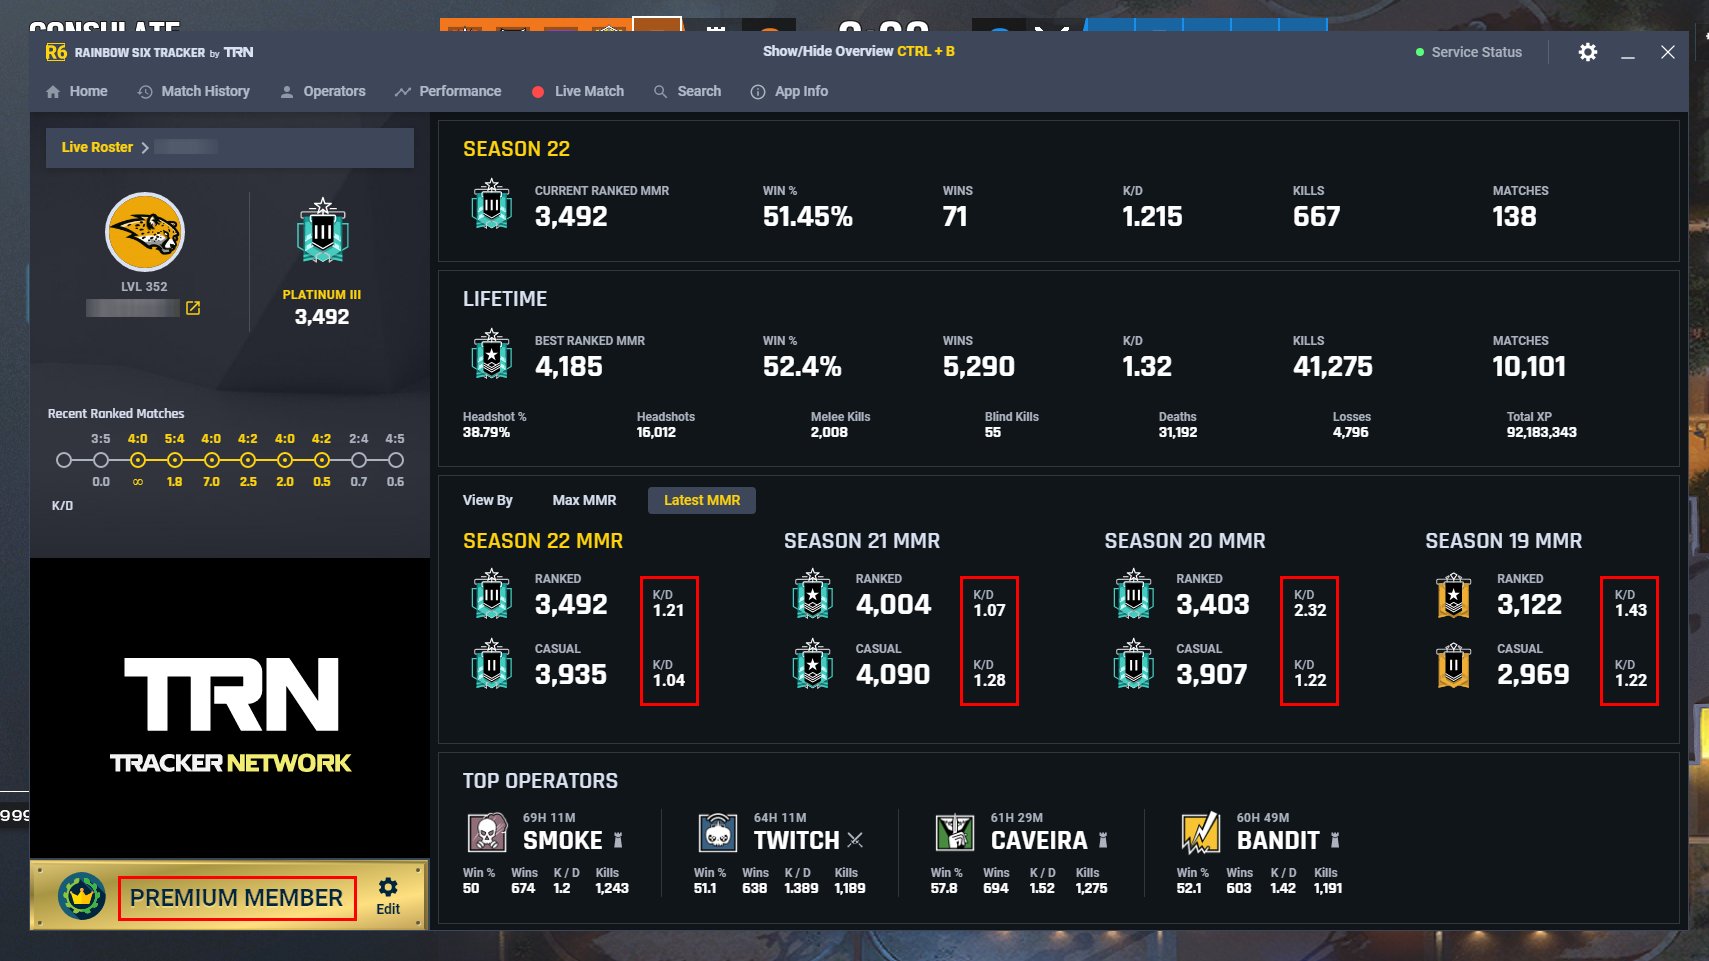Screen dimensions: 1709x961
Task: Click the TWITCH operator name
Action: pyautogui.click(x=797, y=840)
